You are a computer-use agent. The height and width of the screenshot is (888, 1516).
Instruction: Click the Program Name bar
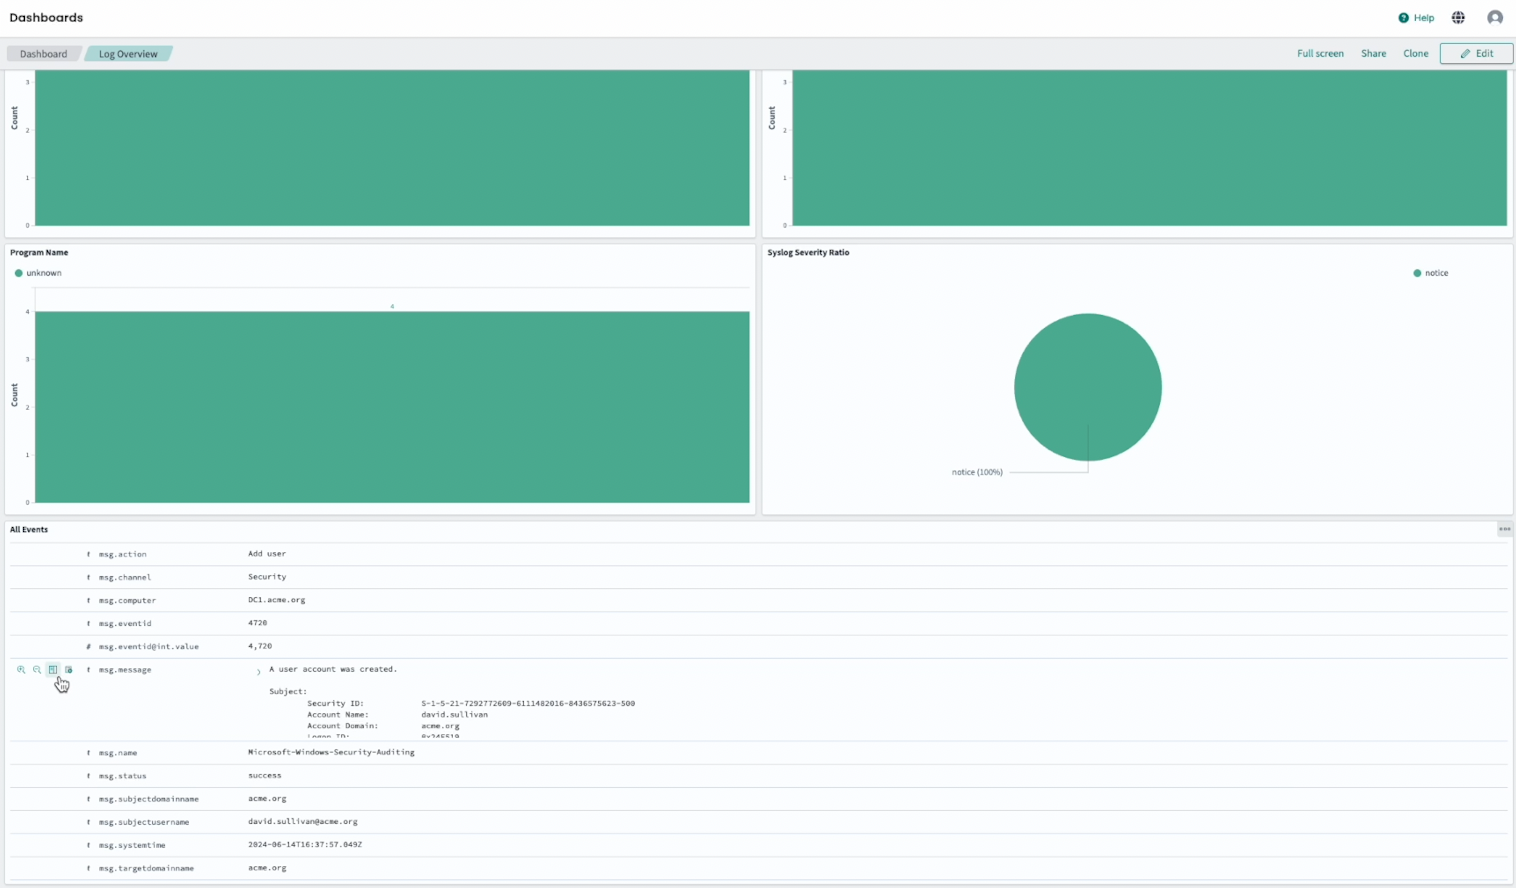coord(392,407)
